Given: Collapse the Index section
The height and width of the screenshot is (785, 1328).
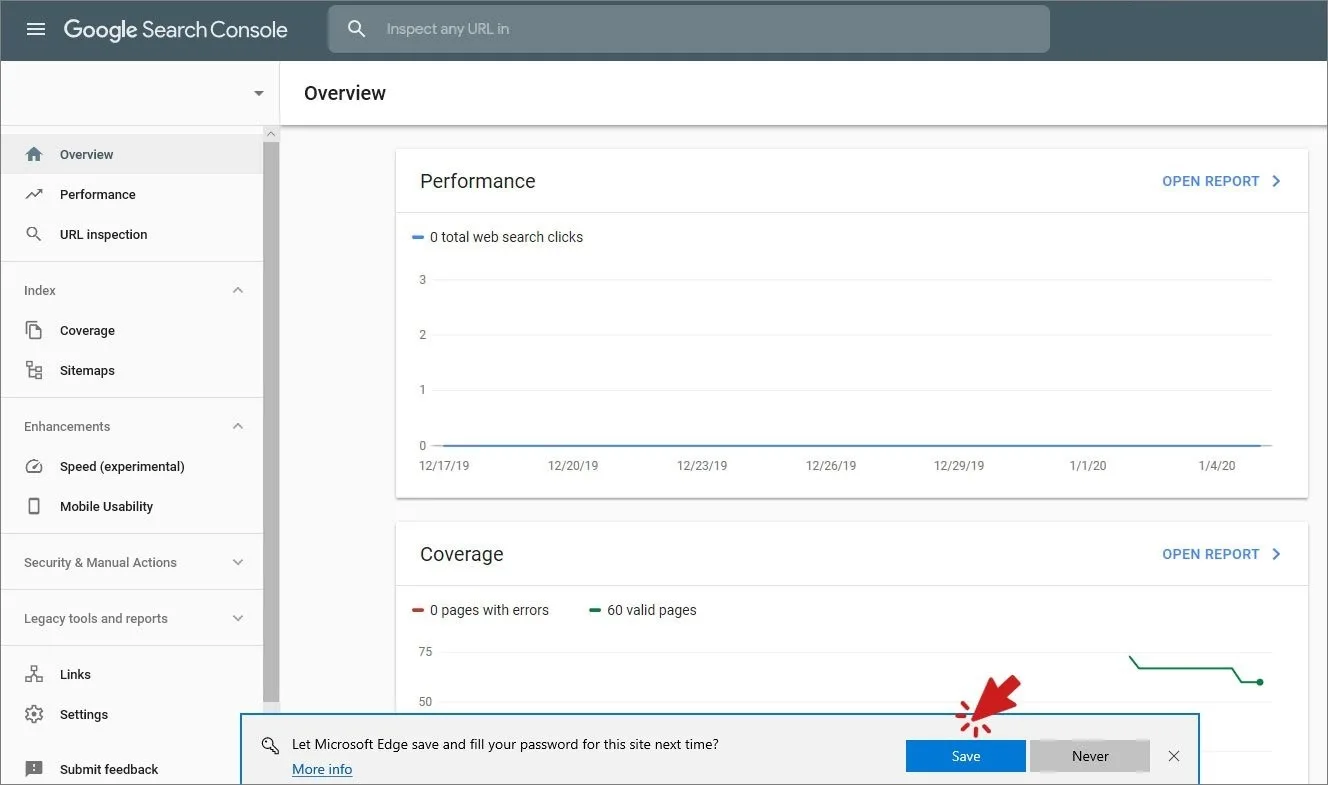Looking at the screenshot, I should click(x=238, y=290).
